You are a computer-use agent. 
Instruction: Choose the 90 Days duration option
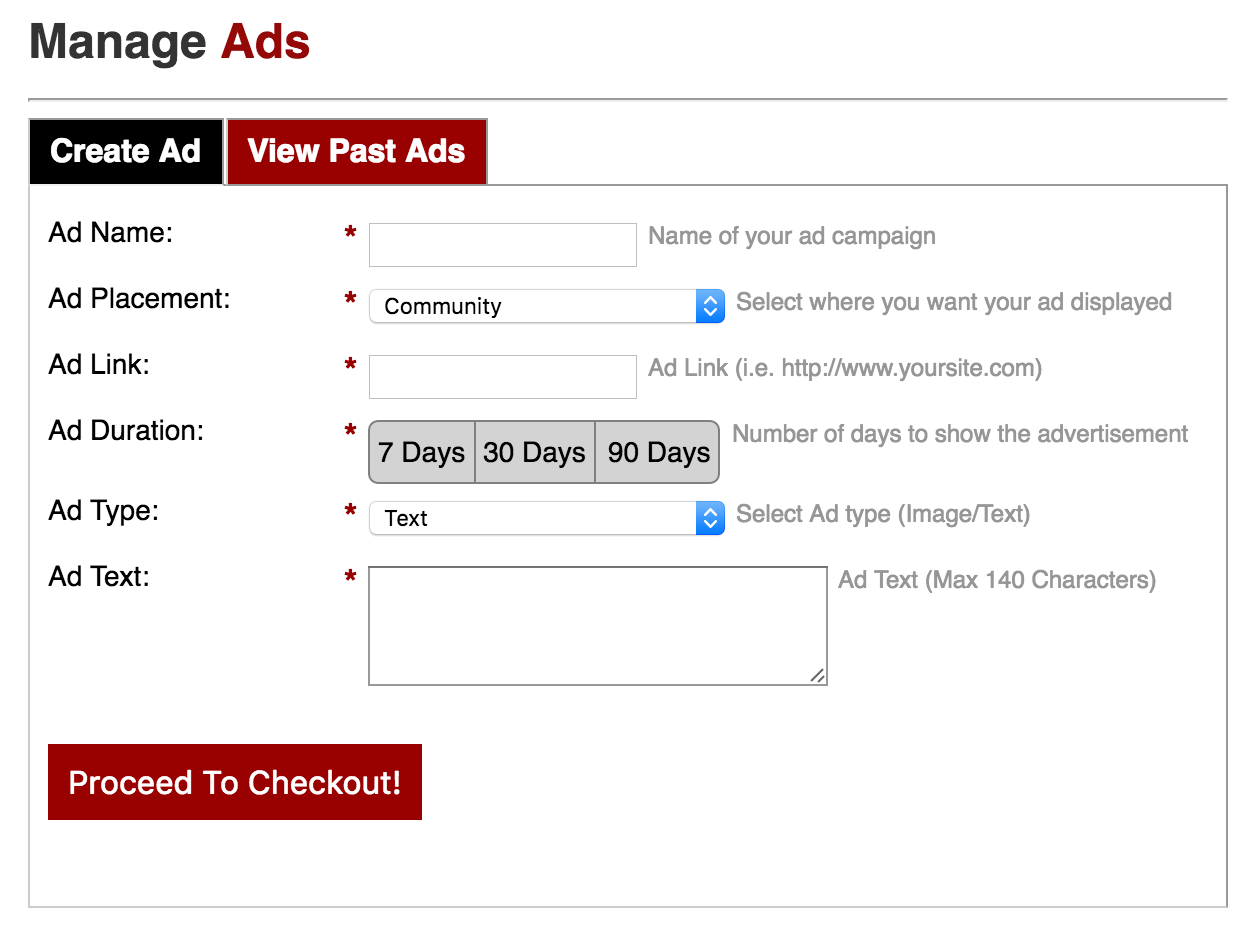[x=658, y=452]
